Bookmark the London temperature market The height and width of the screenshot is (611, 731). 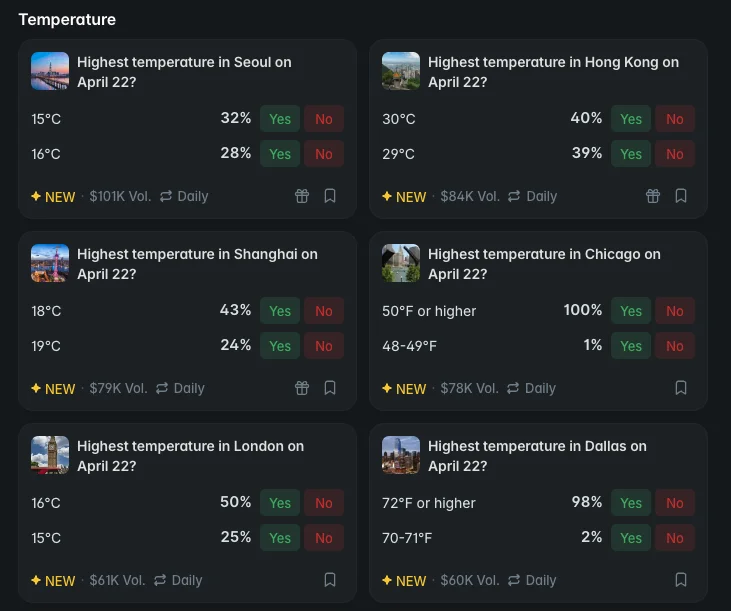tap(330, 580)
